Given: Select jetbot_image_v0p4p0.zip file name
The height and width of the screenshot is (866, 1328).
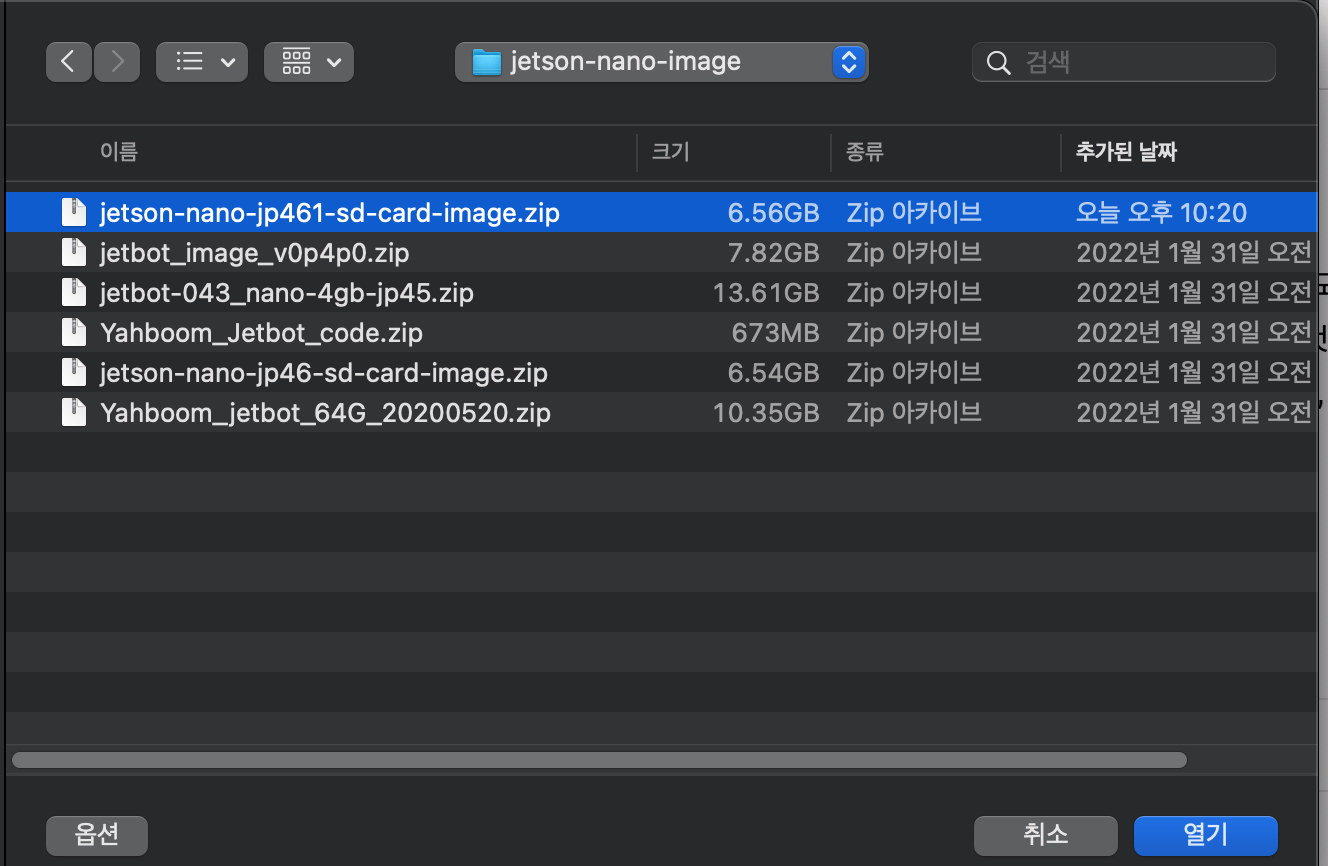Looking at the screenshot, I should [x=255, y=252].
